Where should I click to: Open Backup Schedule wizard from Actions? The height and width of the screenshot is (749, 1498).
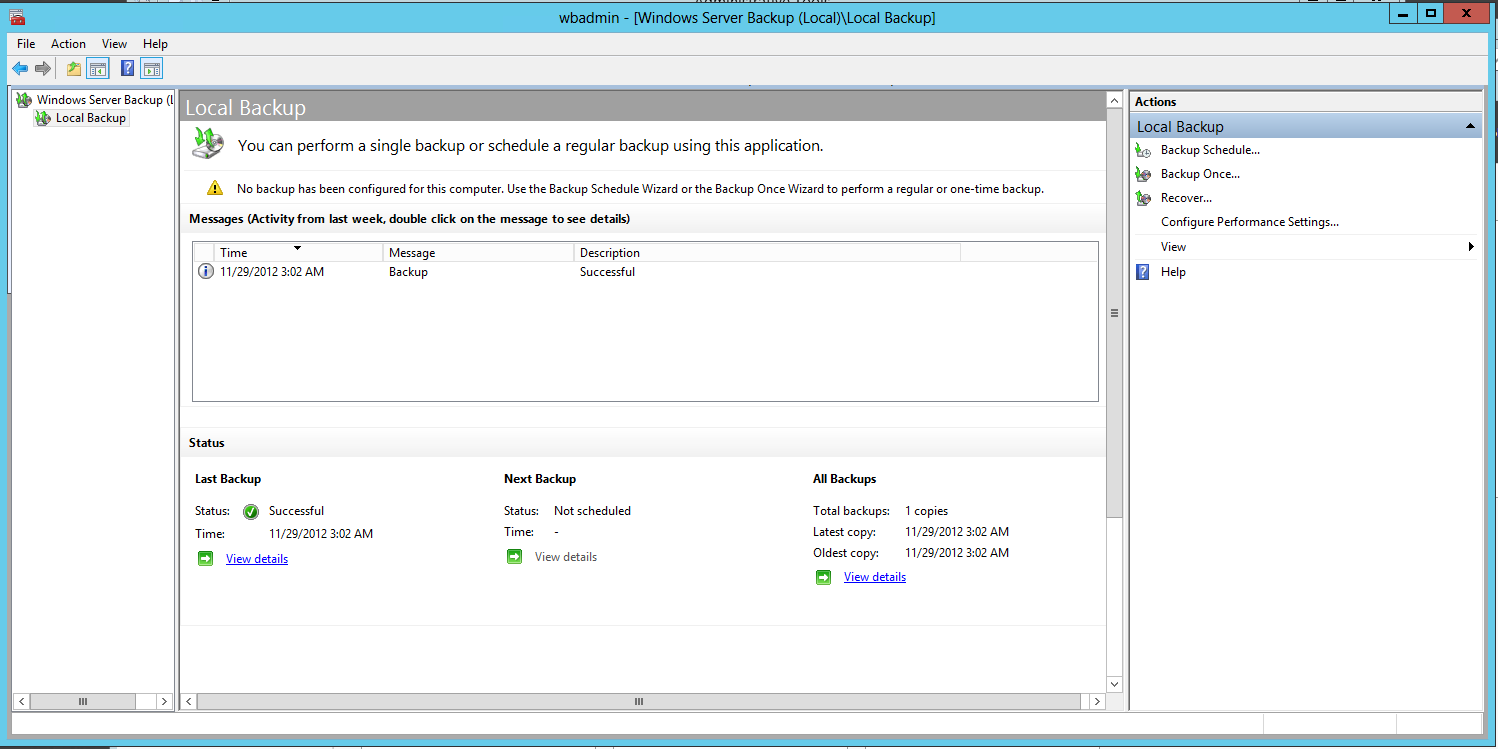[x=1210, y=150]
